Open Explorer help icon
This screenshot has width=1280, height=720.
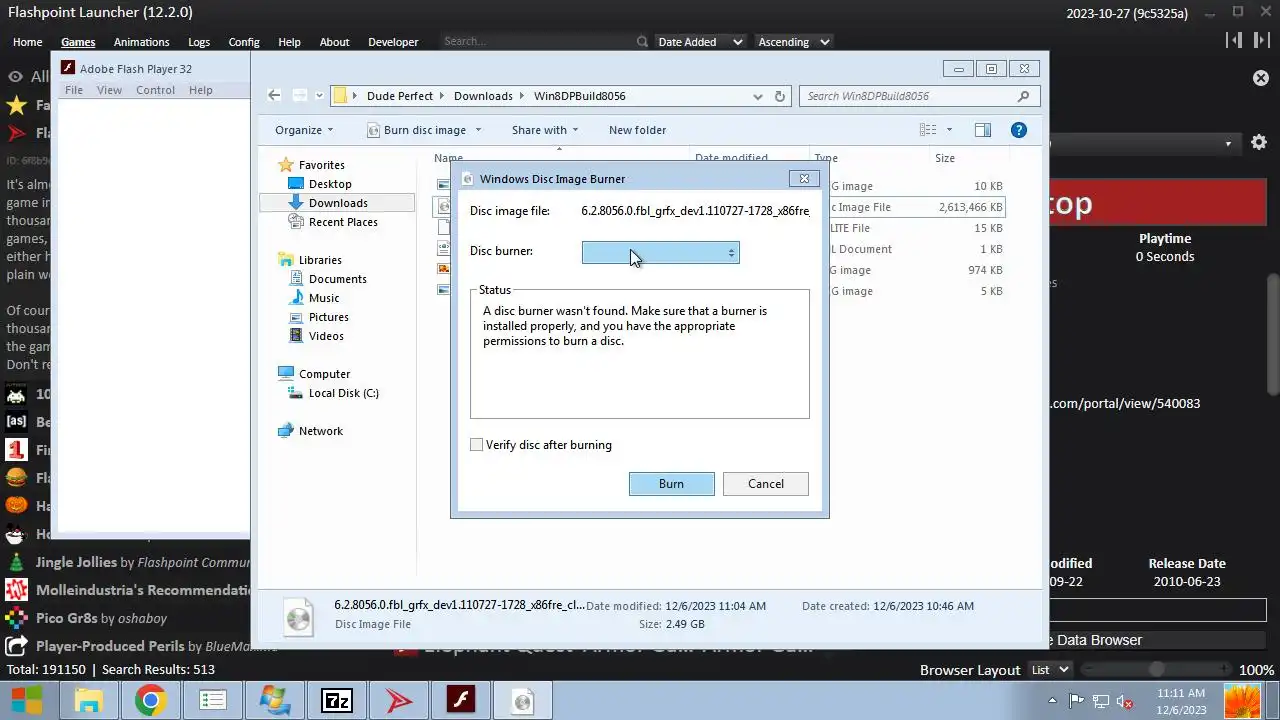[x=1019, y=130]
